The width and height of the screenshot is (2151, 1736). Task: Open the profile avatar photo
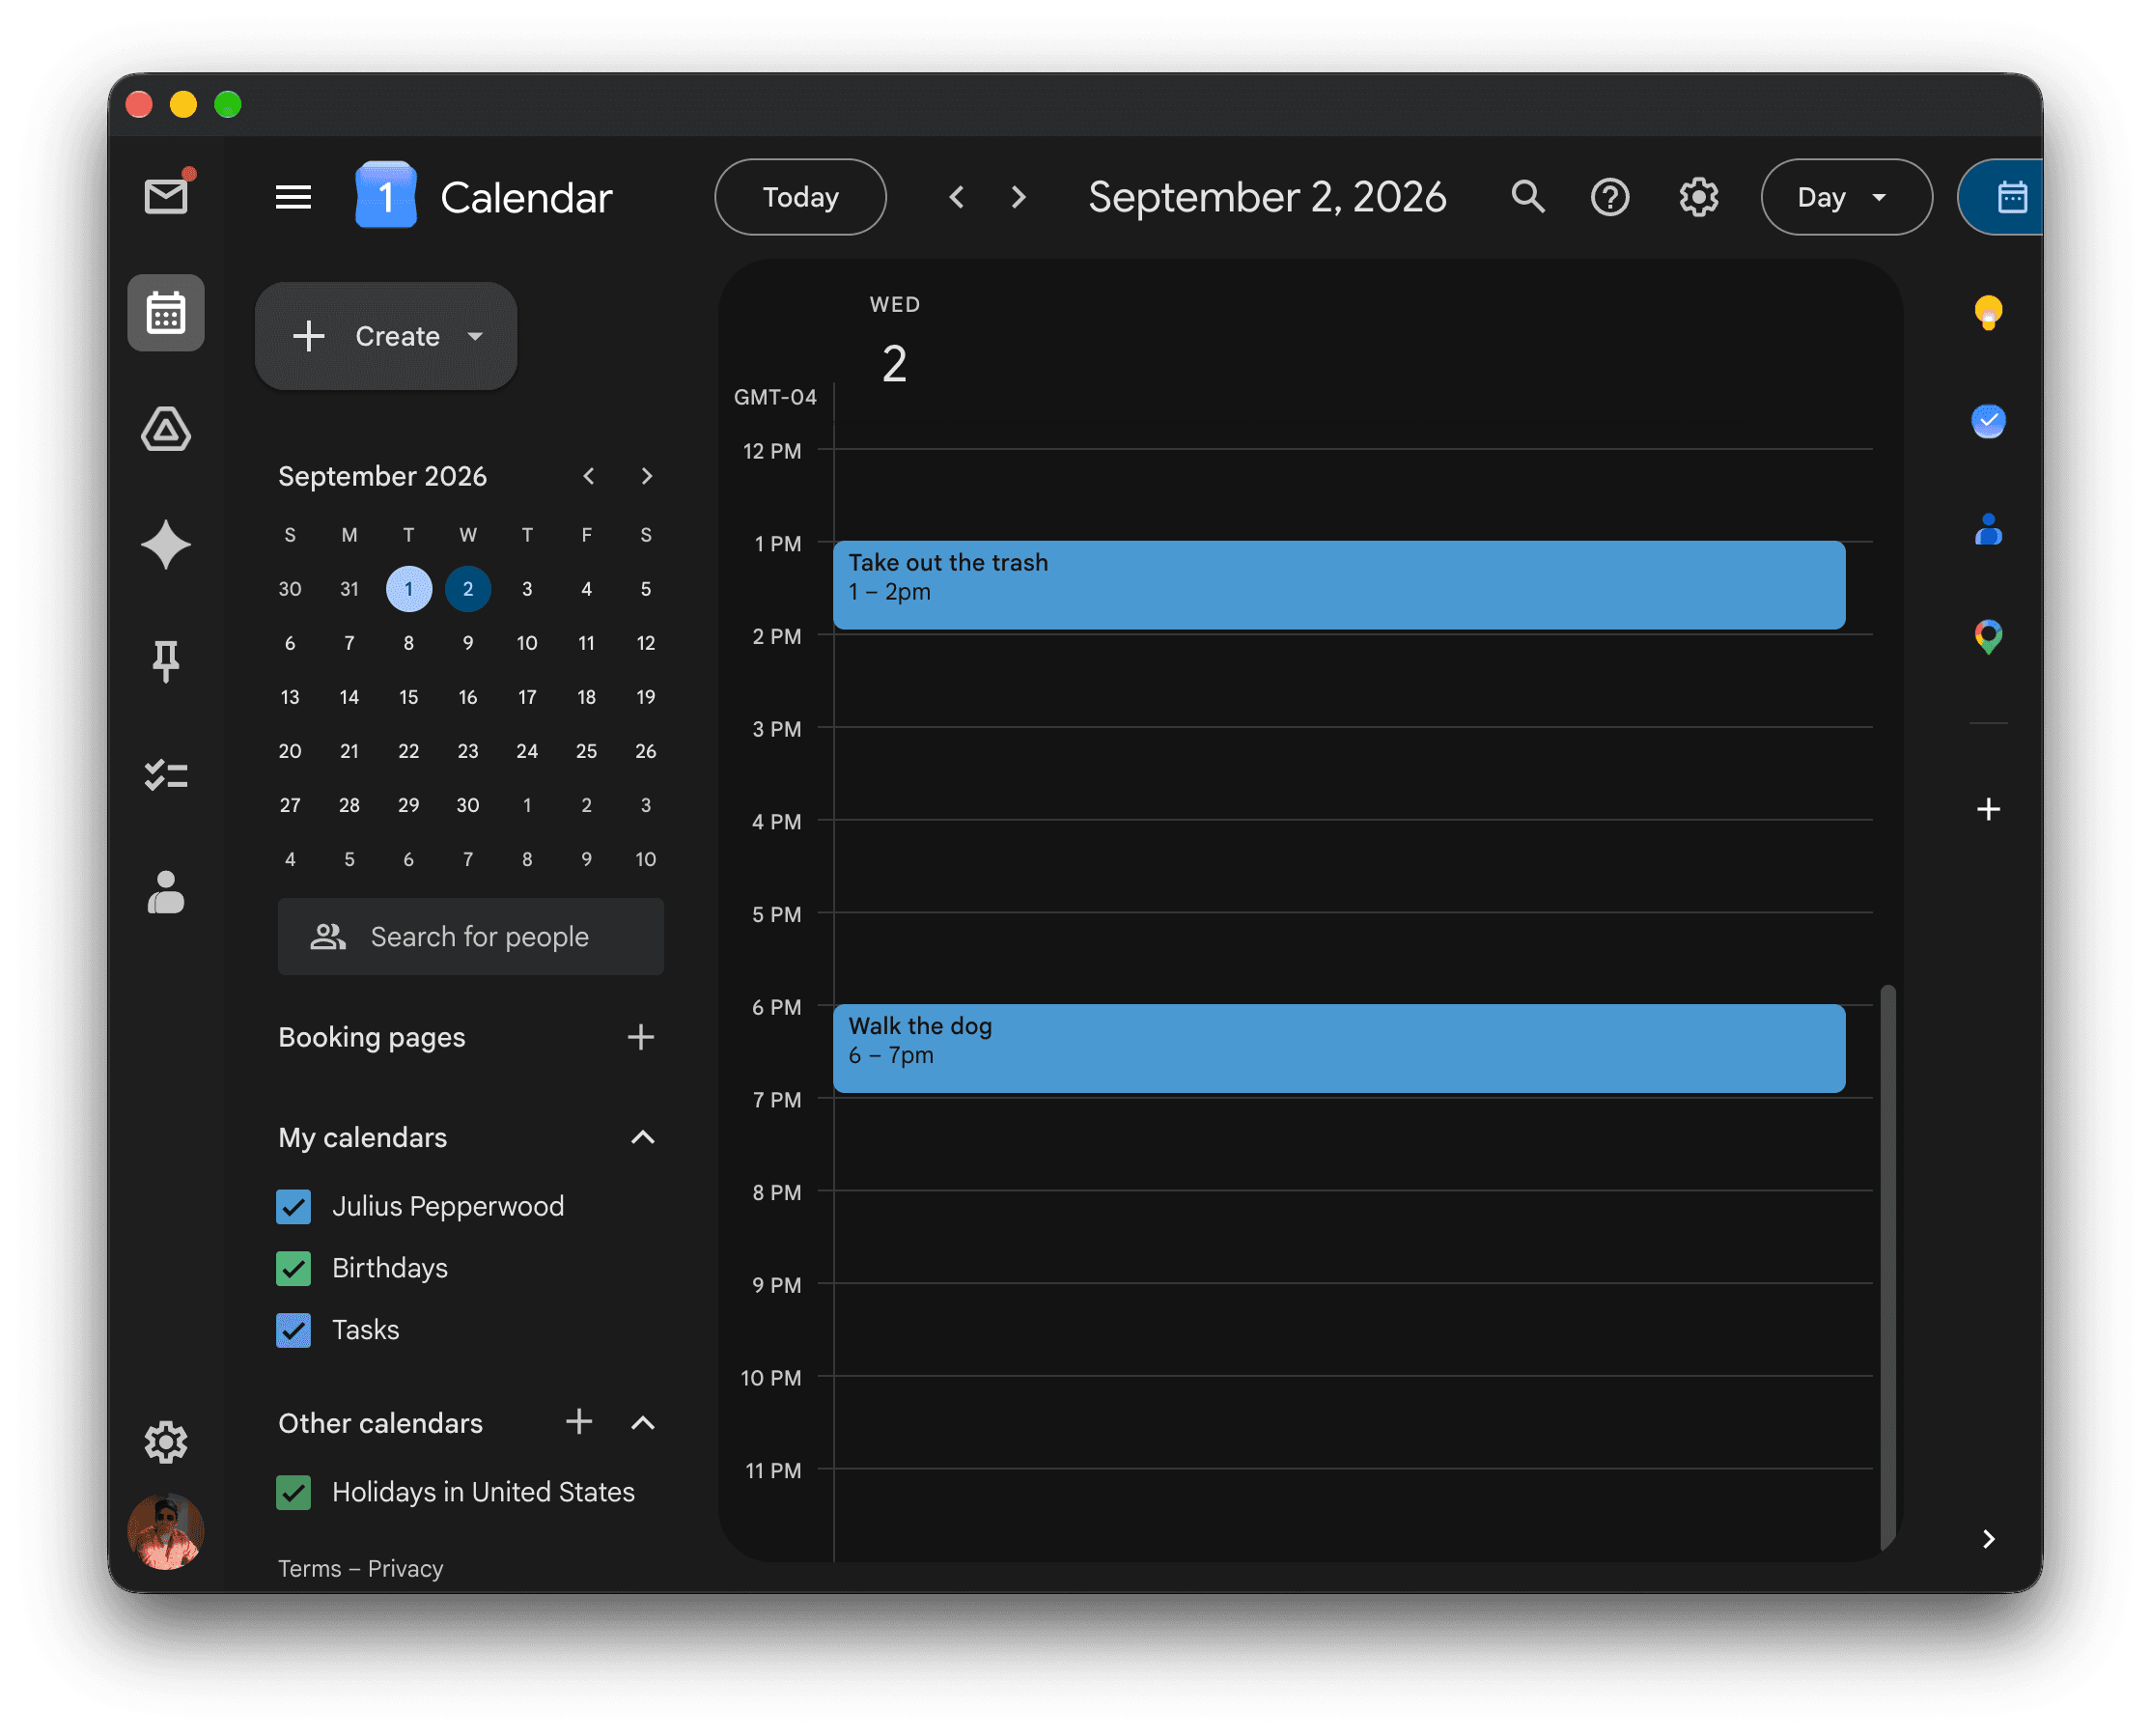pyautogui.click(x=166, y=1531)
